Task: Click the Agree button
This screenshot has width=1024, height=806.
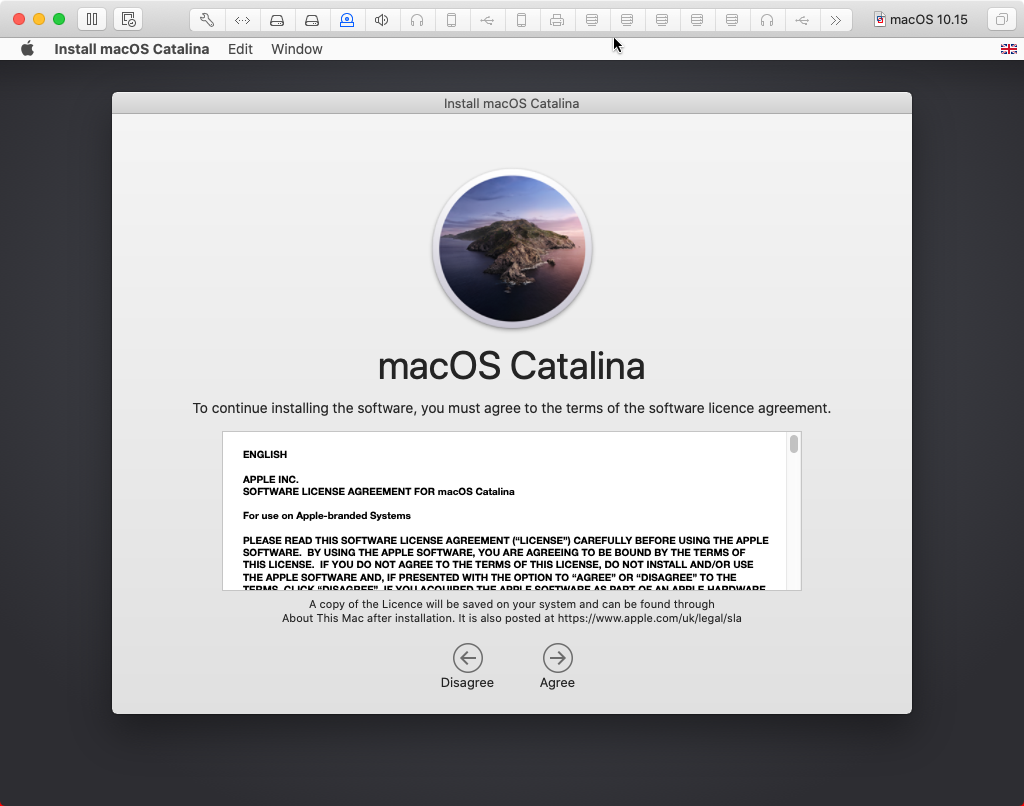Action: pos(557,658)
